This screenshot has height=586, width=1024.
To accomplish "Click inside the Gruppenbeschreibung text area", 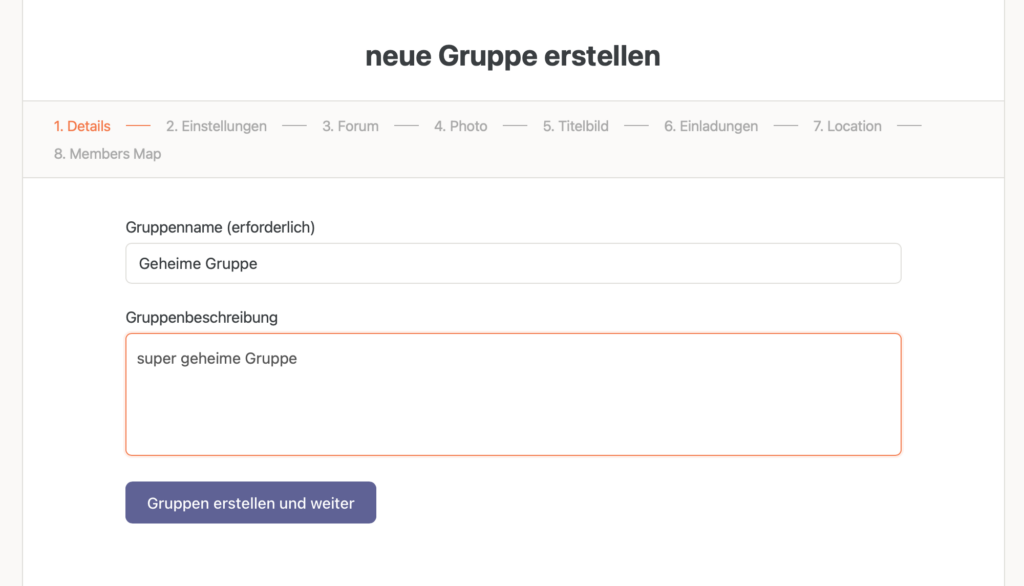I will point(513,410).
